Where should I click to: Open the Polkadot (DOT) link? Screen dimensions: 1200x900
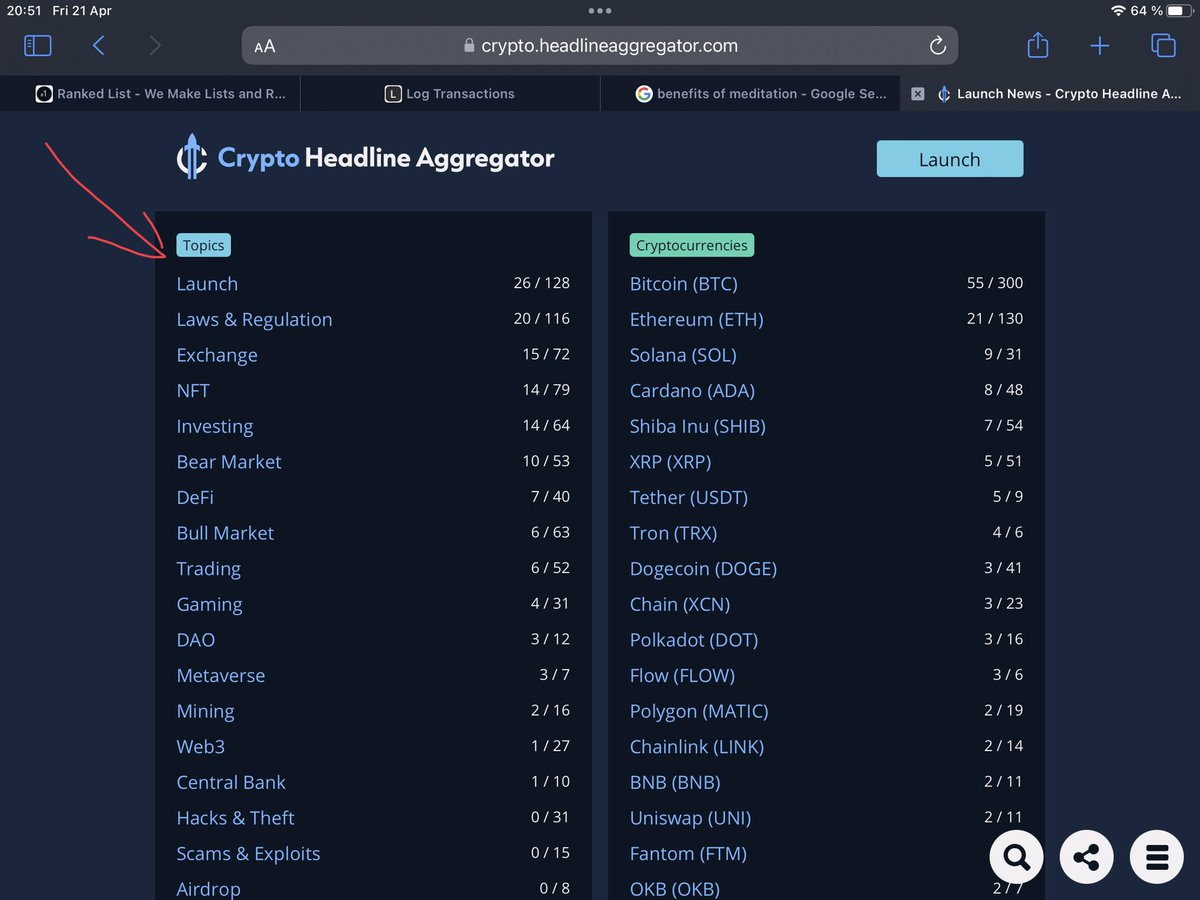(x=694, y=640)
